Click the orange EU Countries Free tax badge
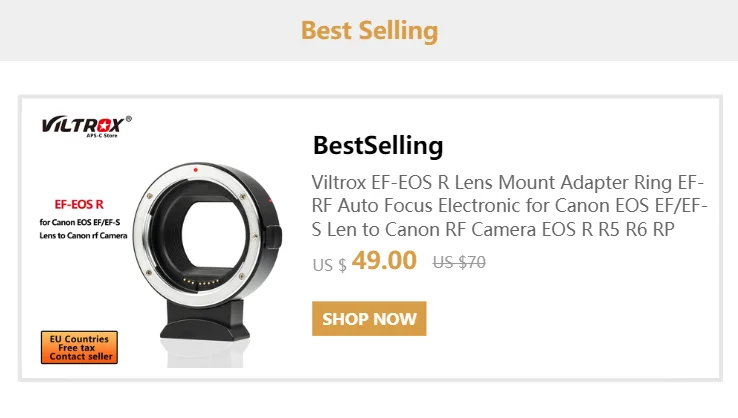Image resolution: width=738 pixels, height=418 pixels. click(x=79, y=348)
